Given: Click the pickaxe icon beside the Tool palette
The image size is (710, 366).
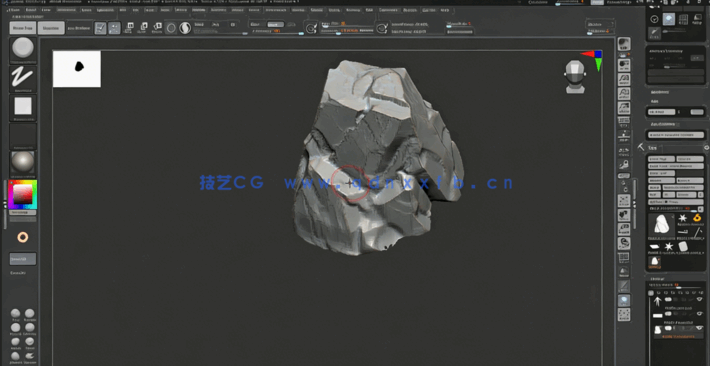Looking at the screenshot, I should tap(640, 147).
